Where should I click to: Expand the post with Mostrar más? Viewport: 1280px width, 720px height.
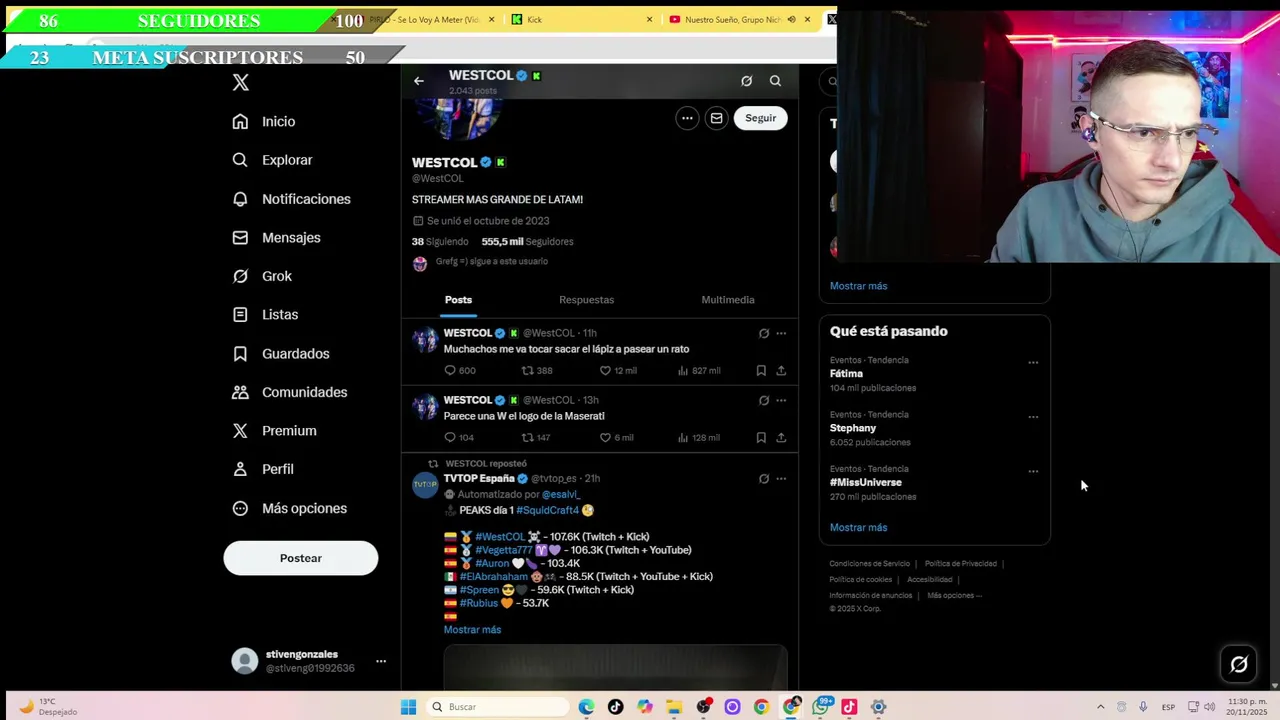point(472,630)
